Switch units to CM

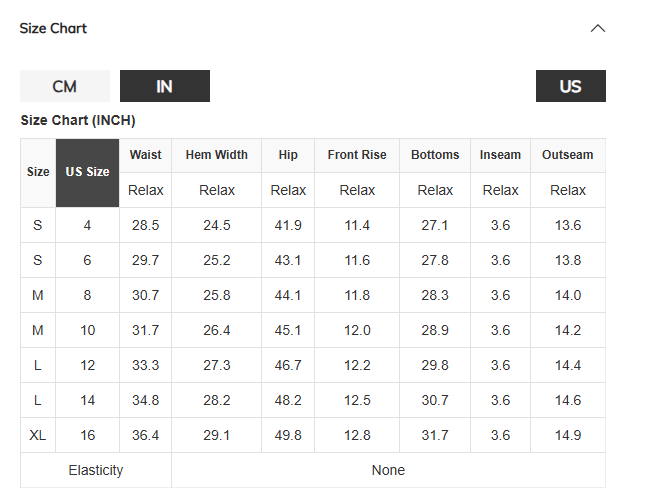click(x=65, y=86)
